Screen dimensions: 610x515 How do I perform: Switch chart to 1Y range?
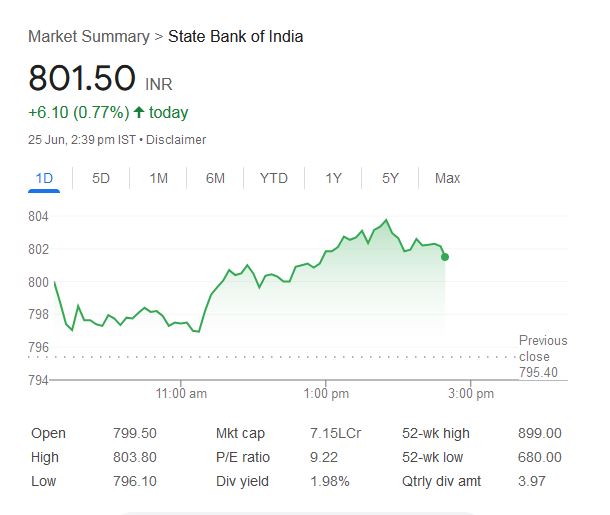coord(333,178)
